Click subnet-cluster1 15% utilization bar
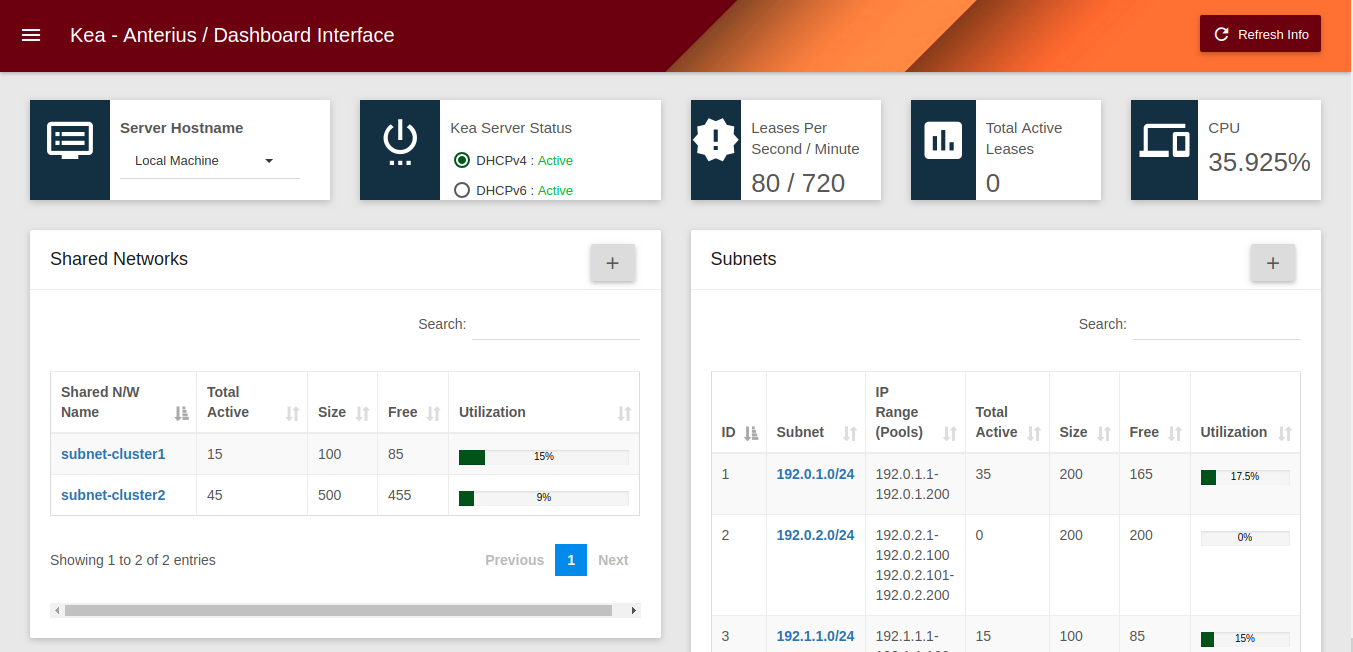Image resolution: width=1353 pixels, height=652 pixels. click(544, 457)
